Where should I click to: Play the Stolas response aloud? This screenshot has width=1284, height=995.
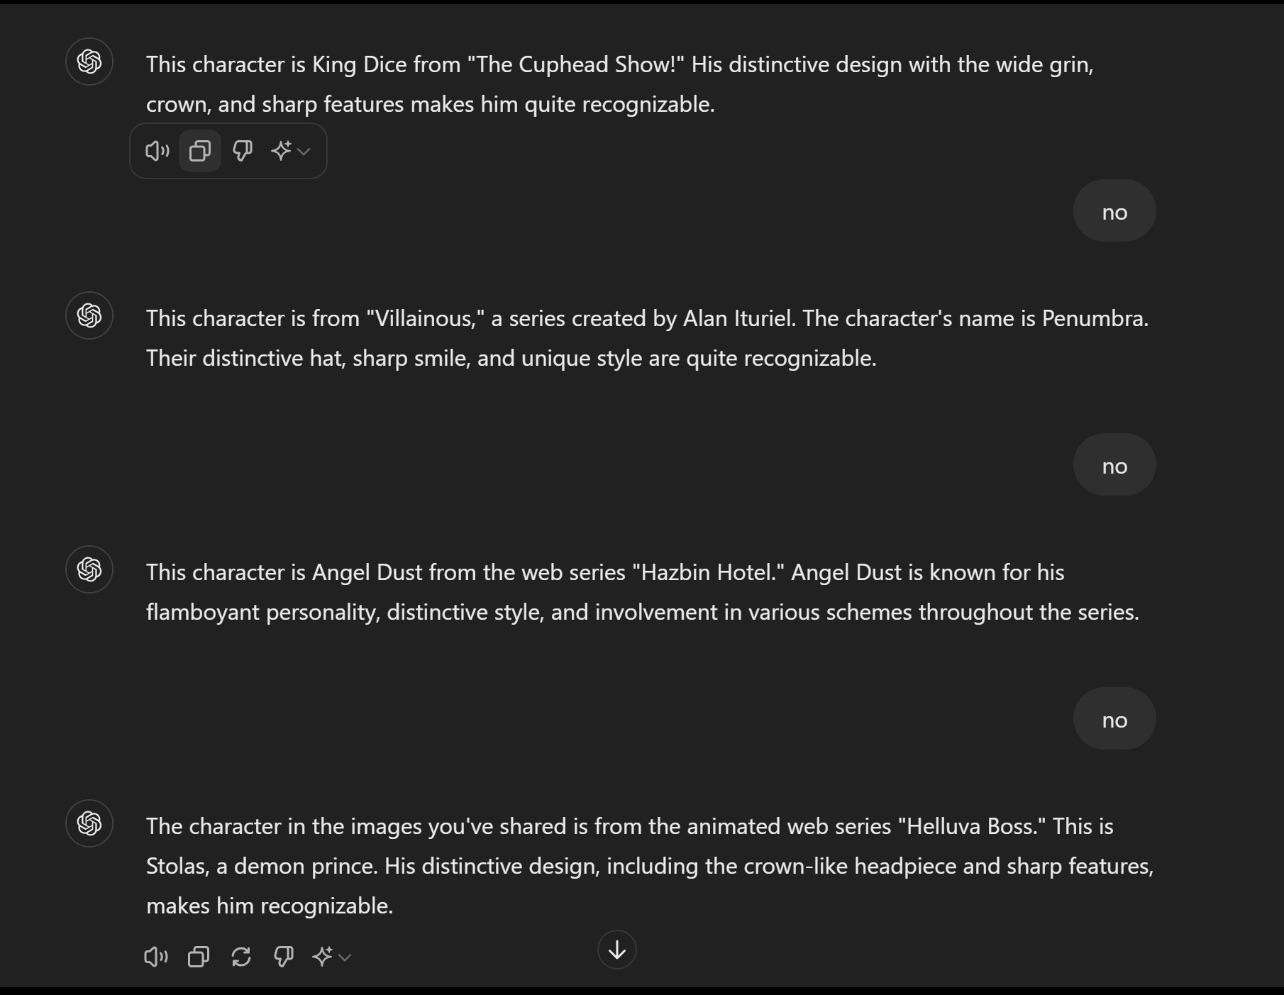(x=156, y=957)
